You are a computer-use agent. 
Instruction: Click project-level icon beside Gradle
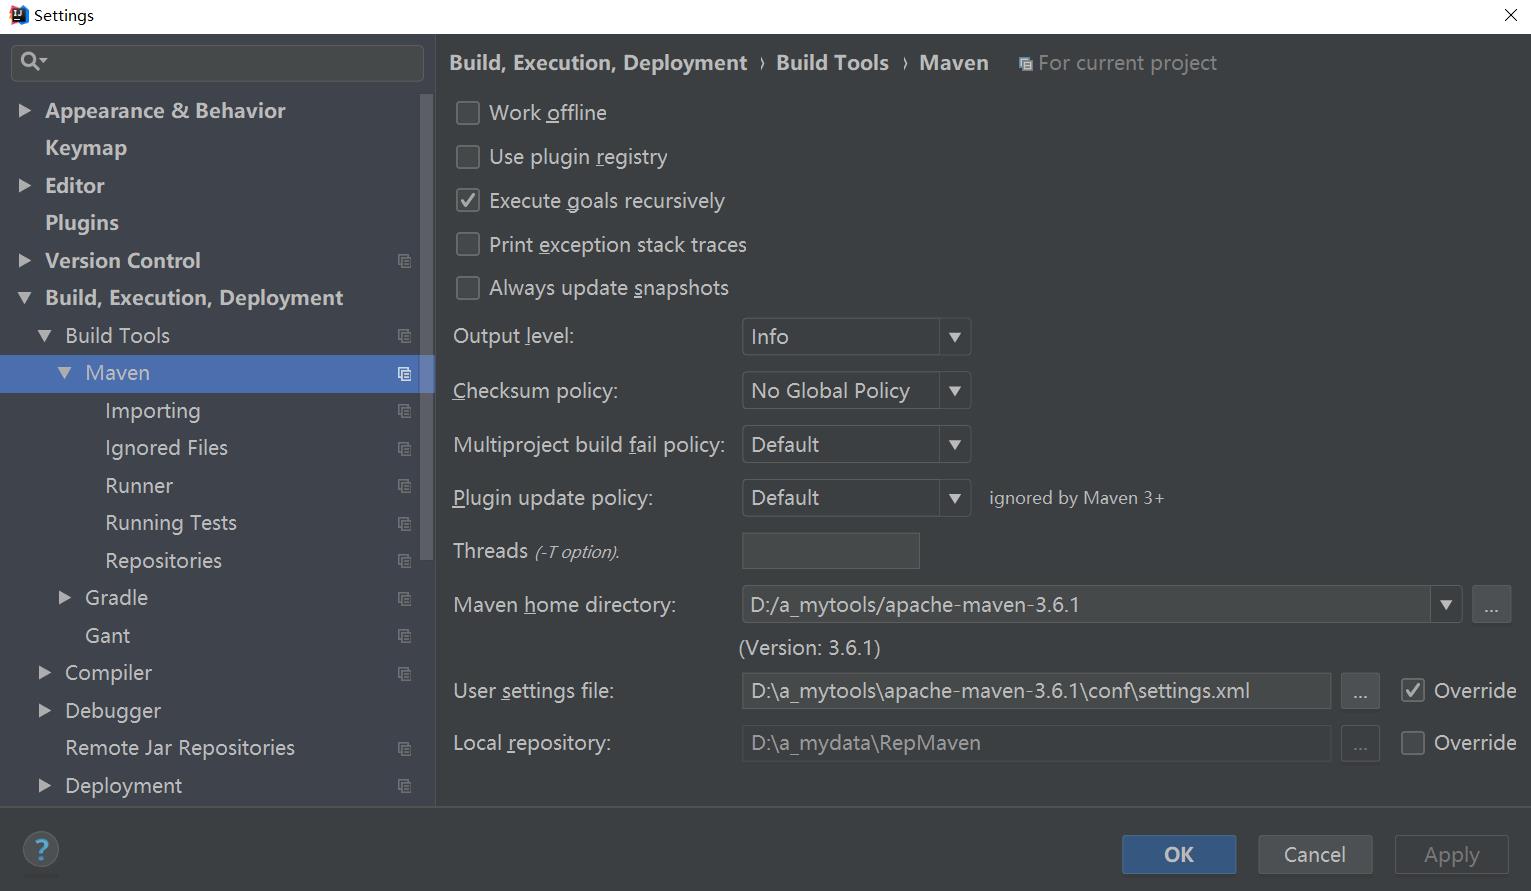(404, 599)
